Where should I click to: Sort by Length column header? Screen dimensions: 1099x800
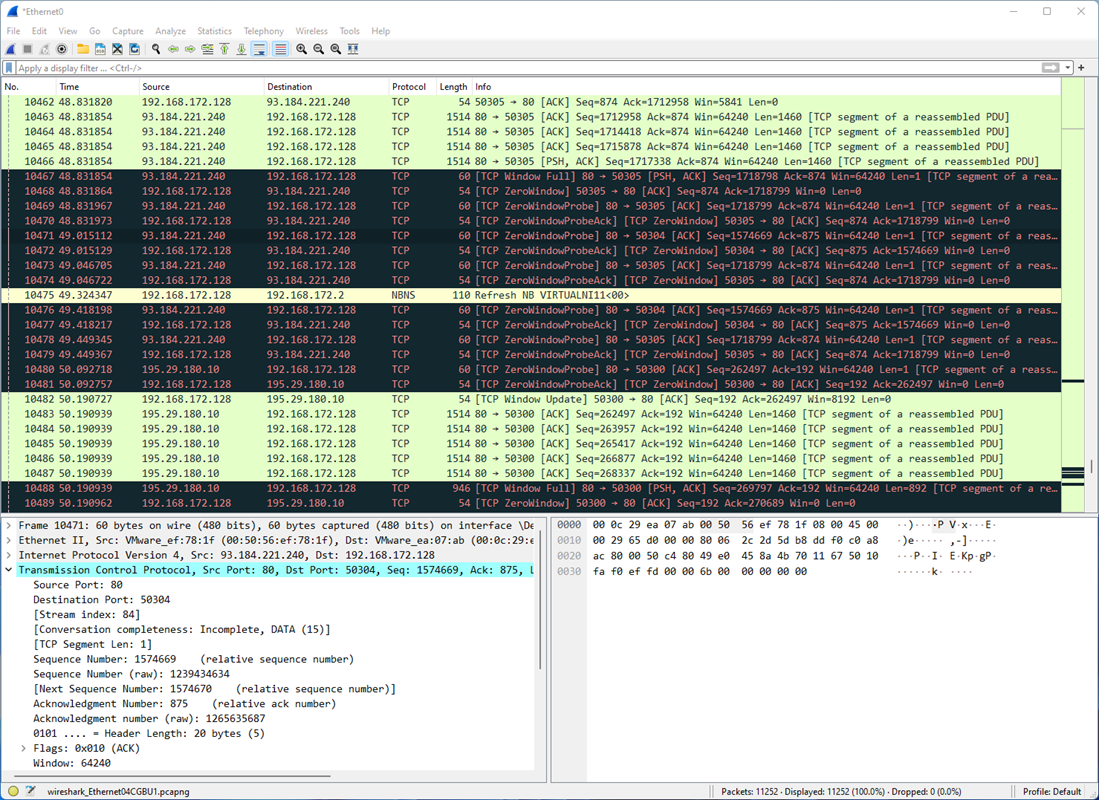453,87
